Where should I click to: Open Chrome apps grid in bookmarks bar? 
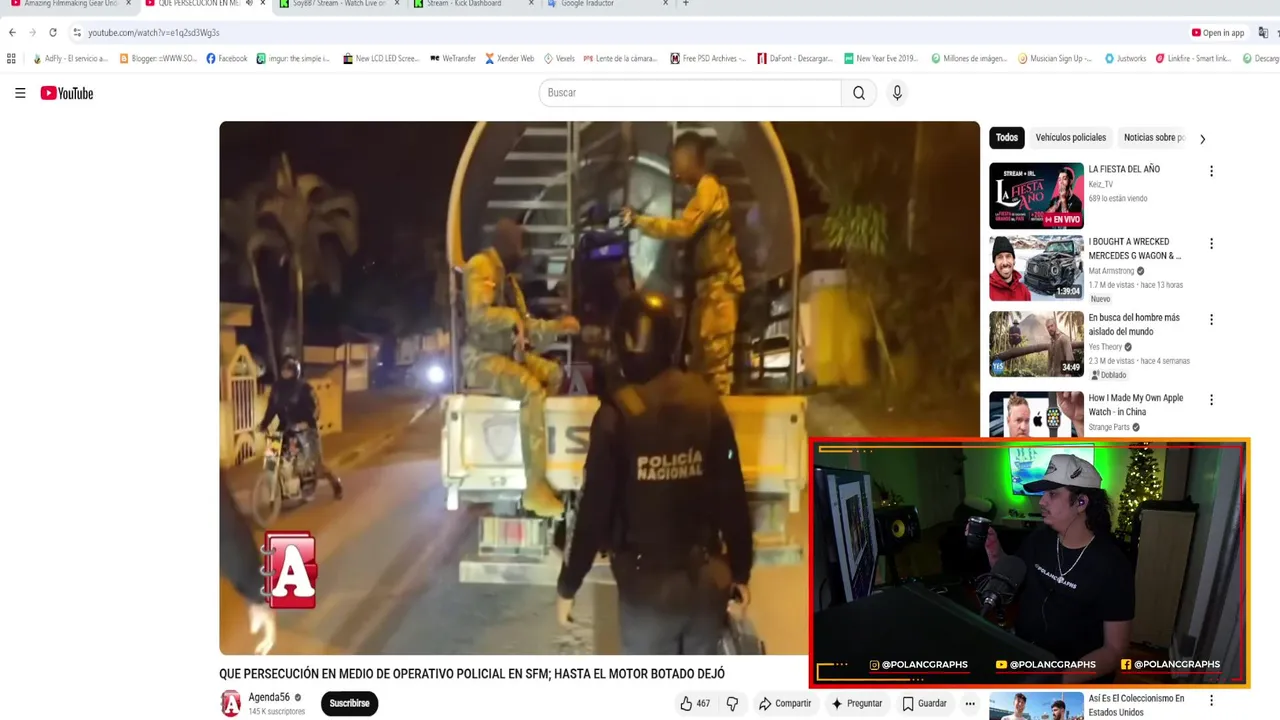click(11, 59)
